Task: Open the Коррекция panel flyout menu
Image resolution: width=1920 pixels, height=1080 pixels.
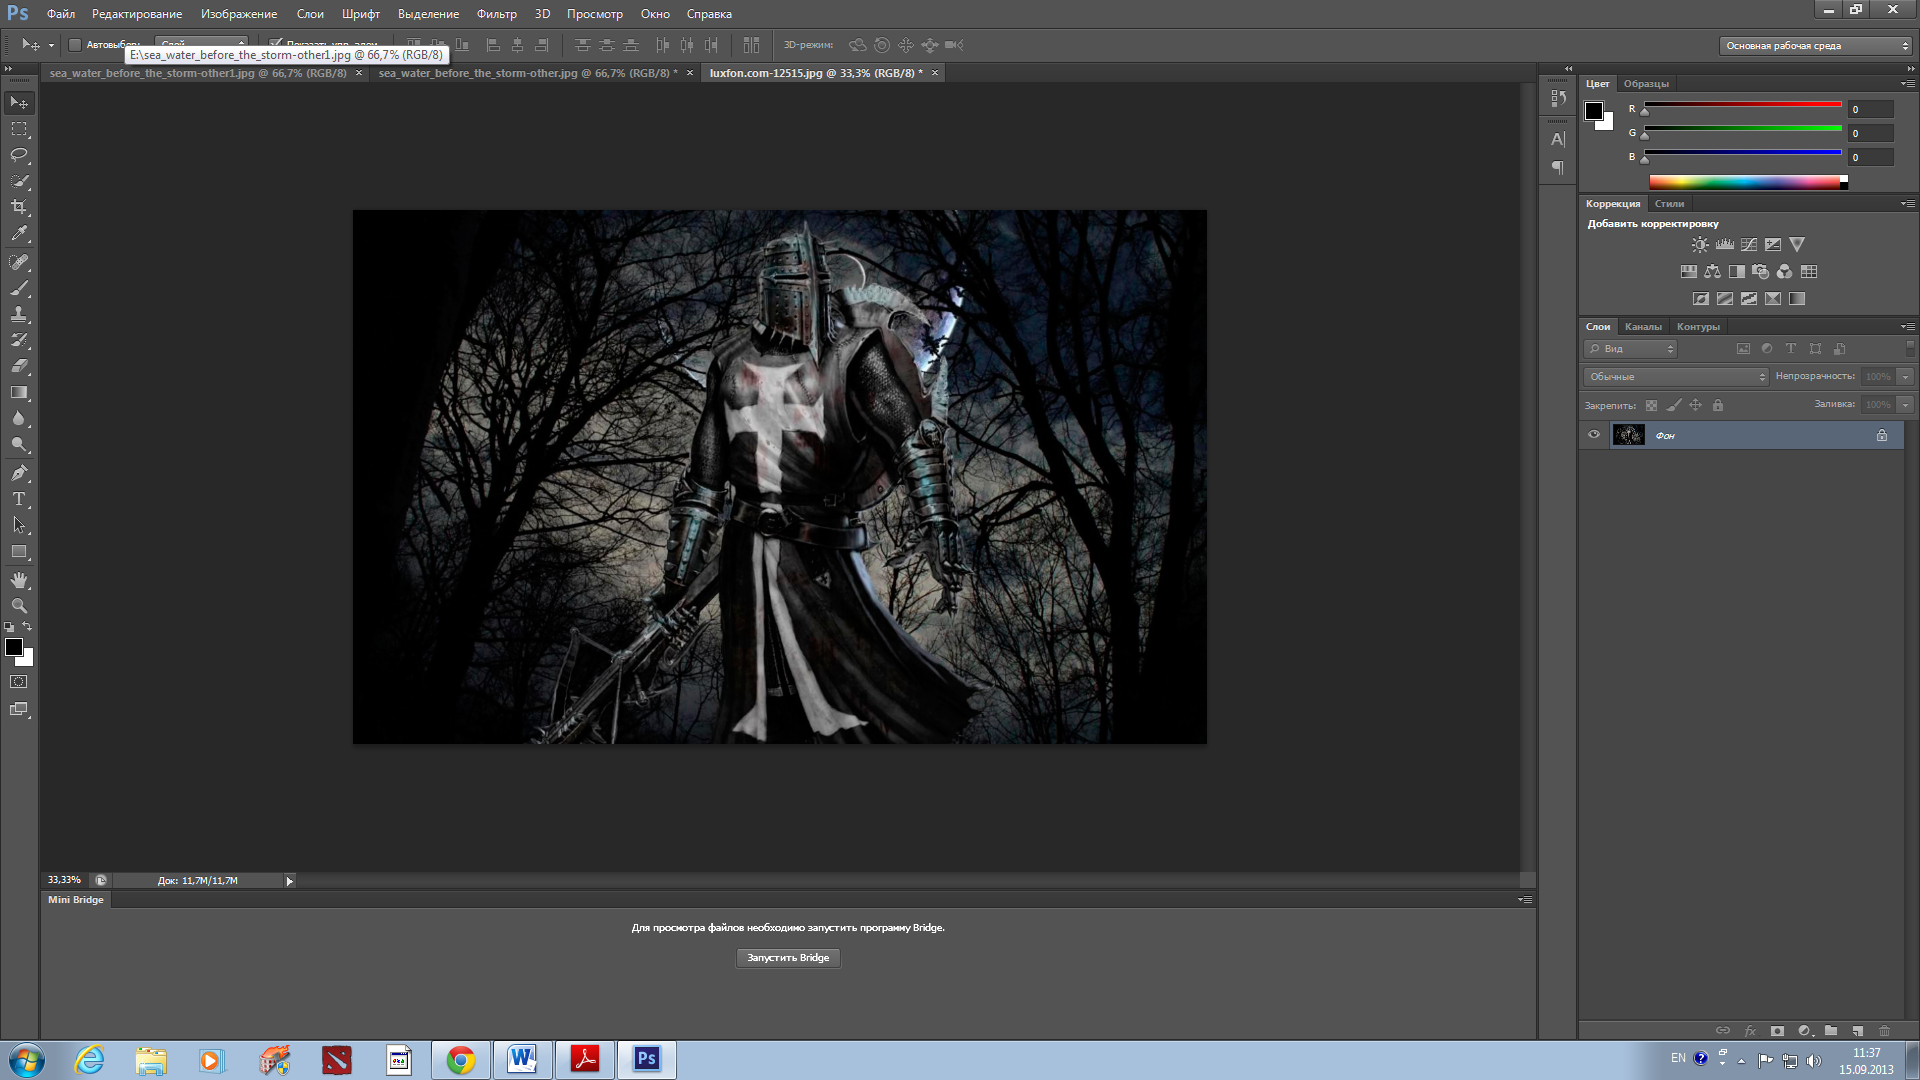Action: click(1908, 204)
